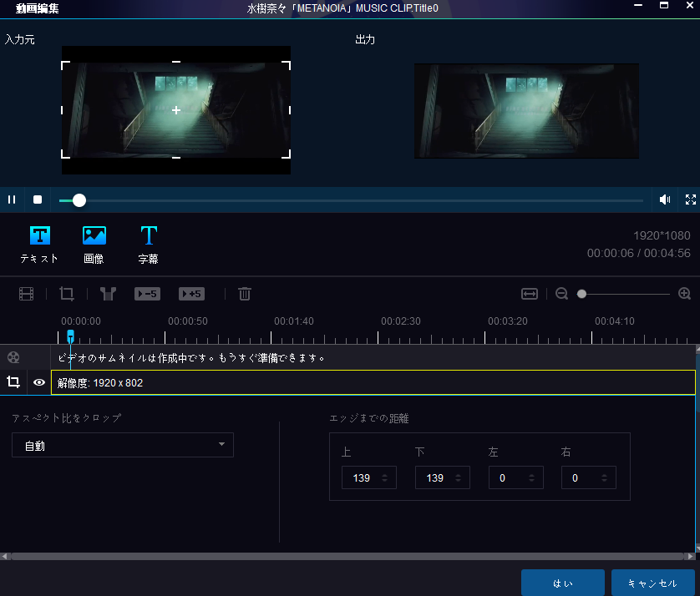The width and height of the screenshot is (700, 596).
Task: Click the scrollbar right arrow
Action: click(x=690, y=556)
